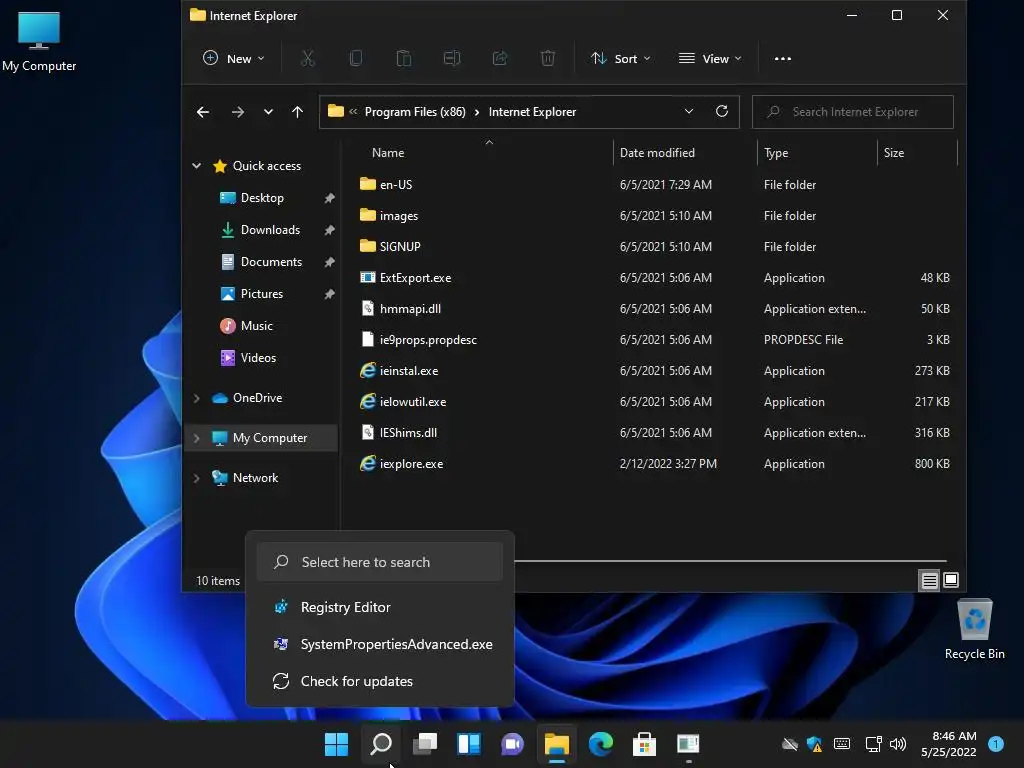Open the Chat taskbar icon
1024x768 pixels.
click(x=513, y=744)
